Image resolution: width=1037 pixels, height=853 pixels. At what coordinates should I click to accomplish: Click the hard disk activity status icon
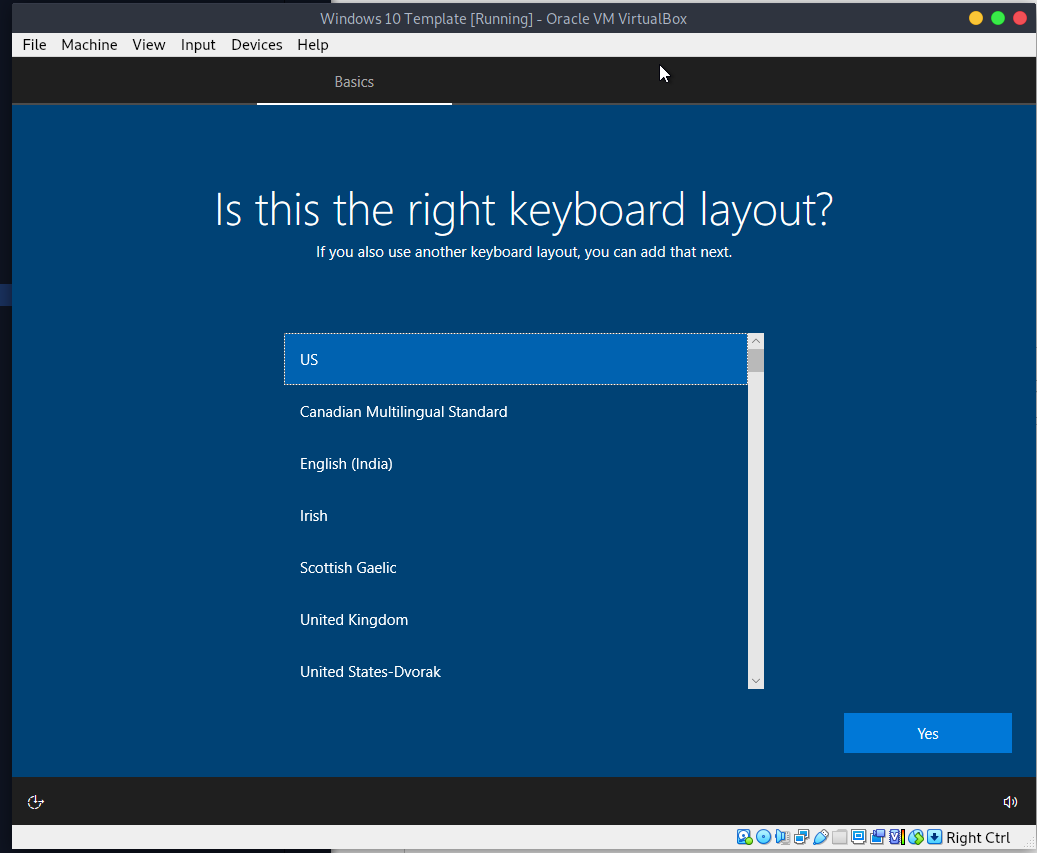[744, 837]
